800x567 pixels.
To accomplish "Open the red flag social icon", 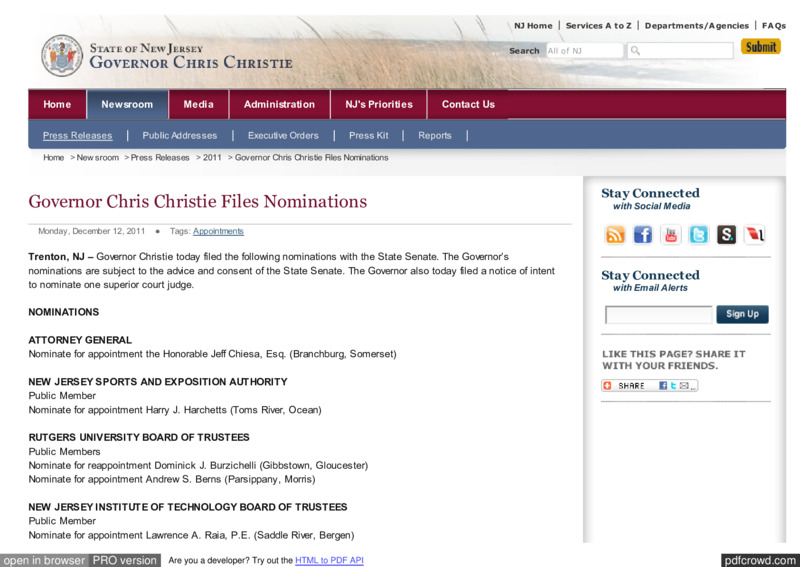I will pos(754,235).
